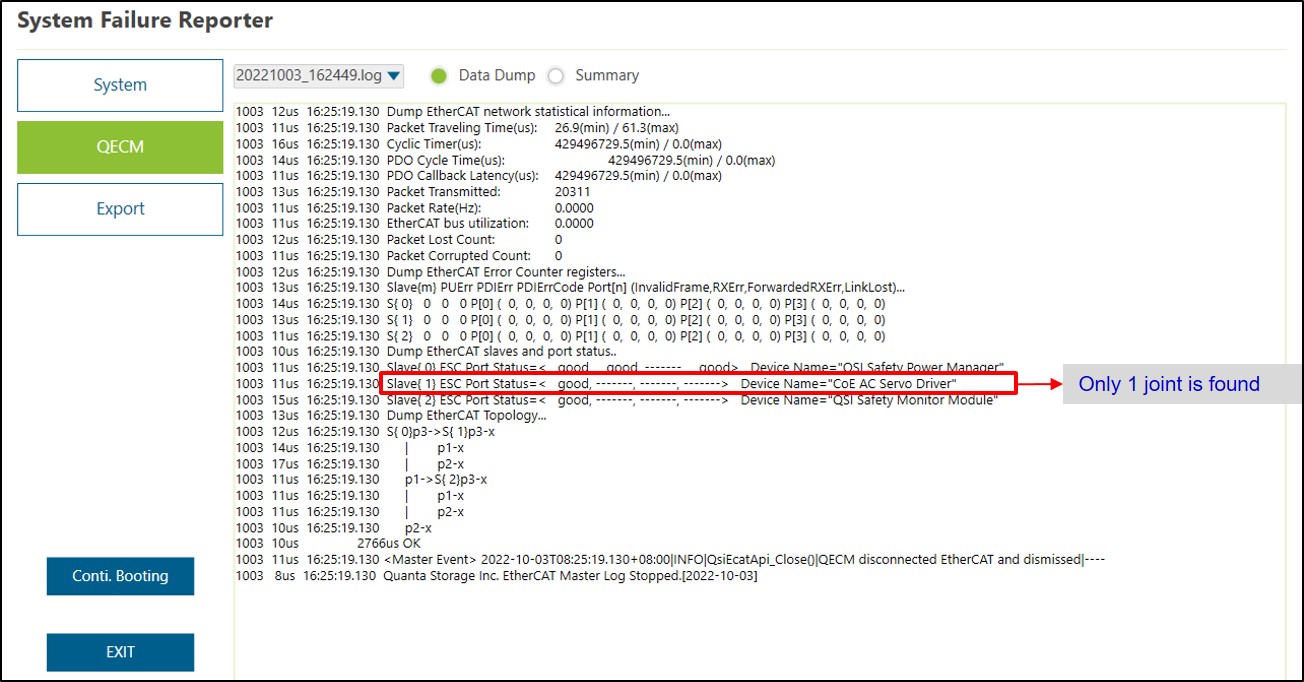This screenshot has width=1304, height=682.
Task: Select the Dump EtherCAT Topology log line
Action: (467, 416)
